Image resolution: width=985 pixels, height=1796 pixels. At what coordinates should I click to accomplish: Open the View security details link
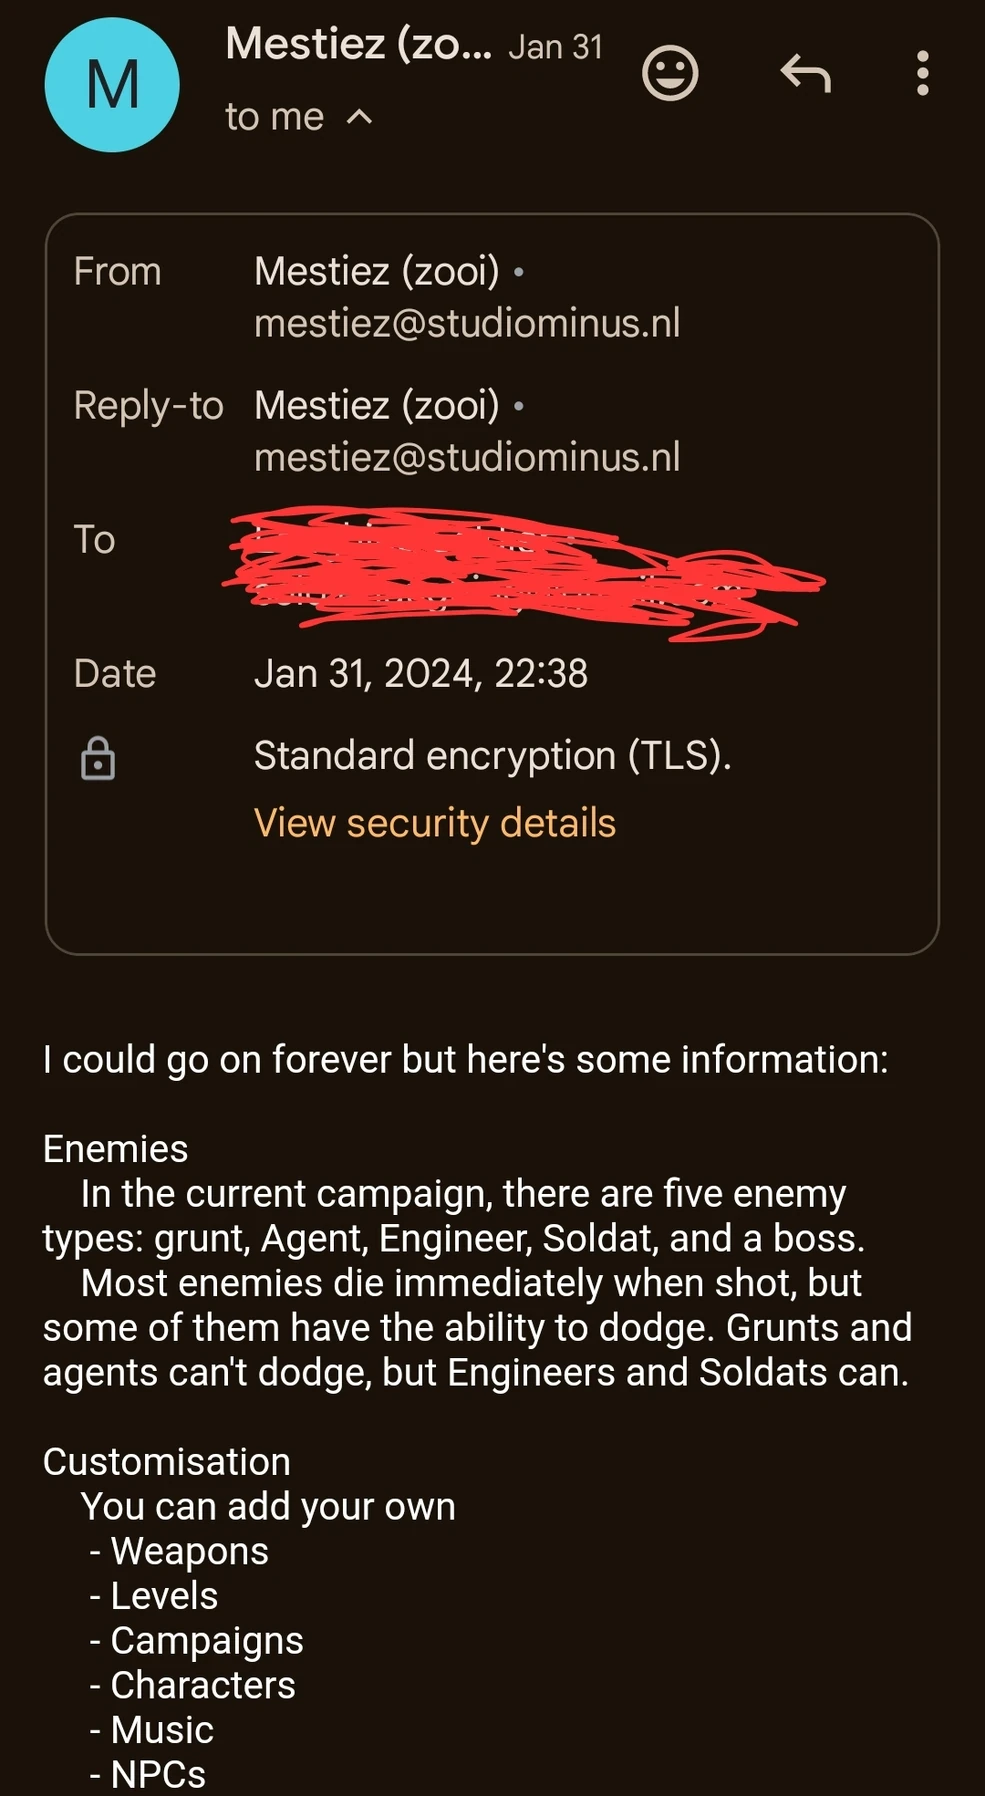point(434,823)
